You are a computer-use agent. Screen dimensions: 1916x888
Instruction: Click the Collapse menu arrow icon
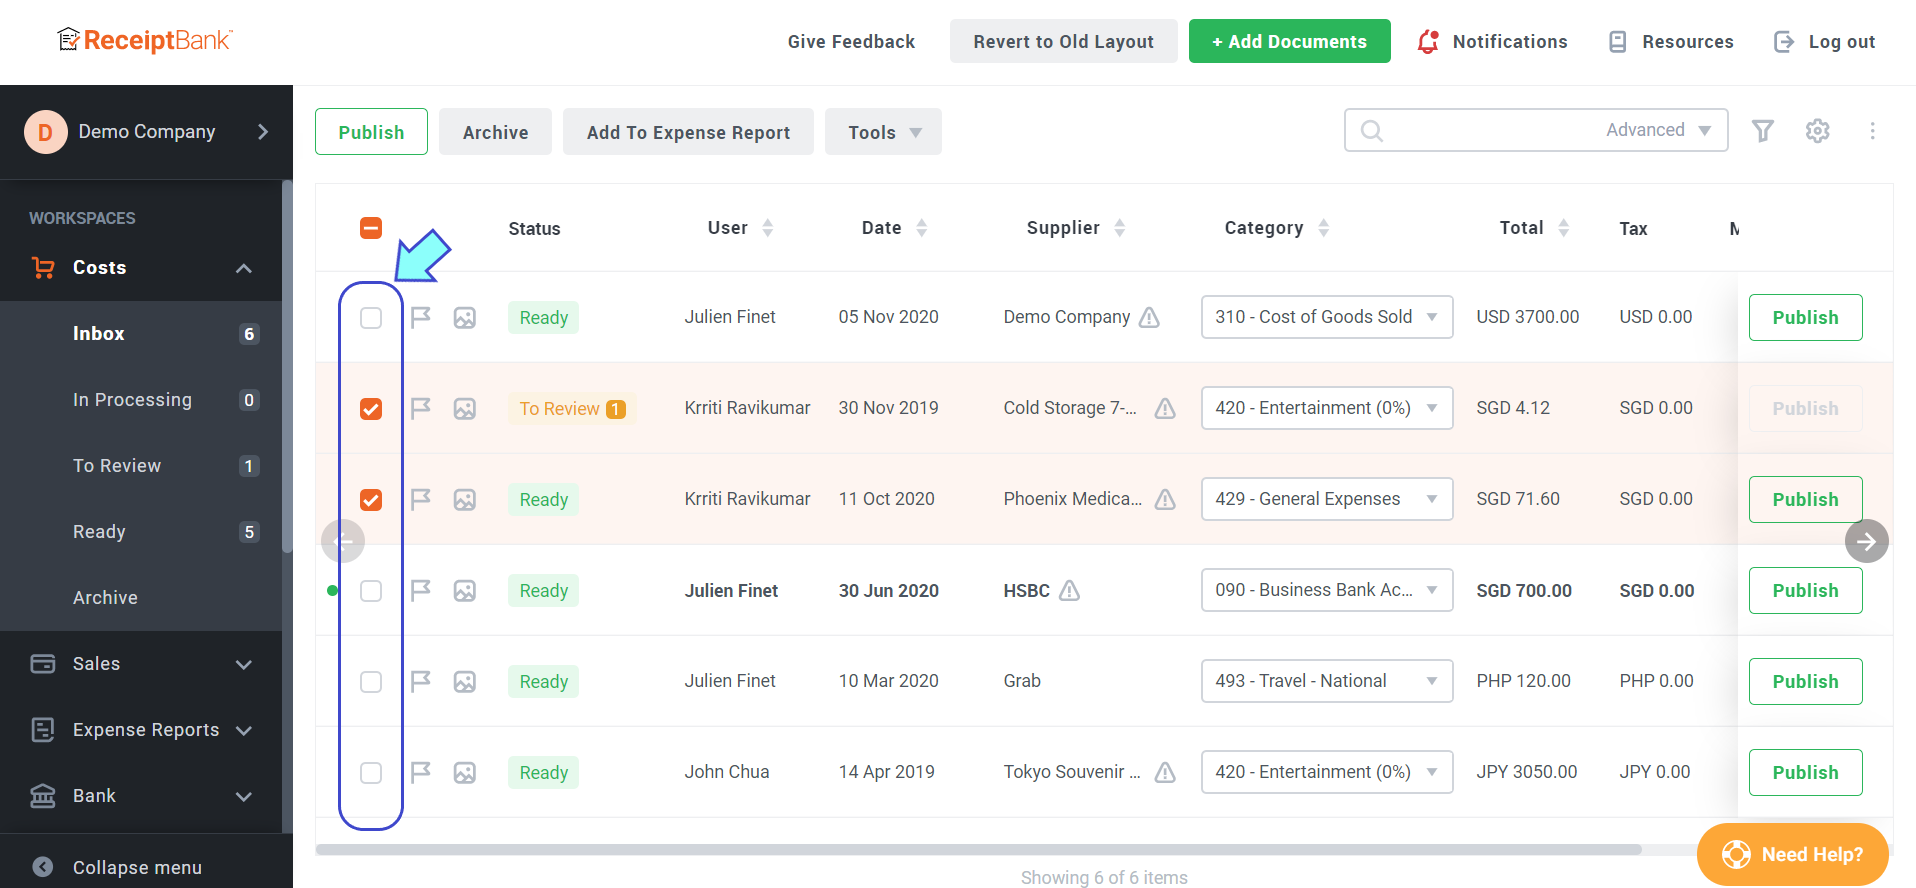pos(43,867)
